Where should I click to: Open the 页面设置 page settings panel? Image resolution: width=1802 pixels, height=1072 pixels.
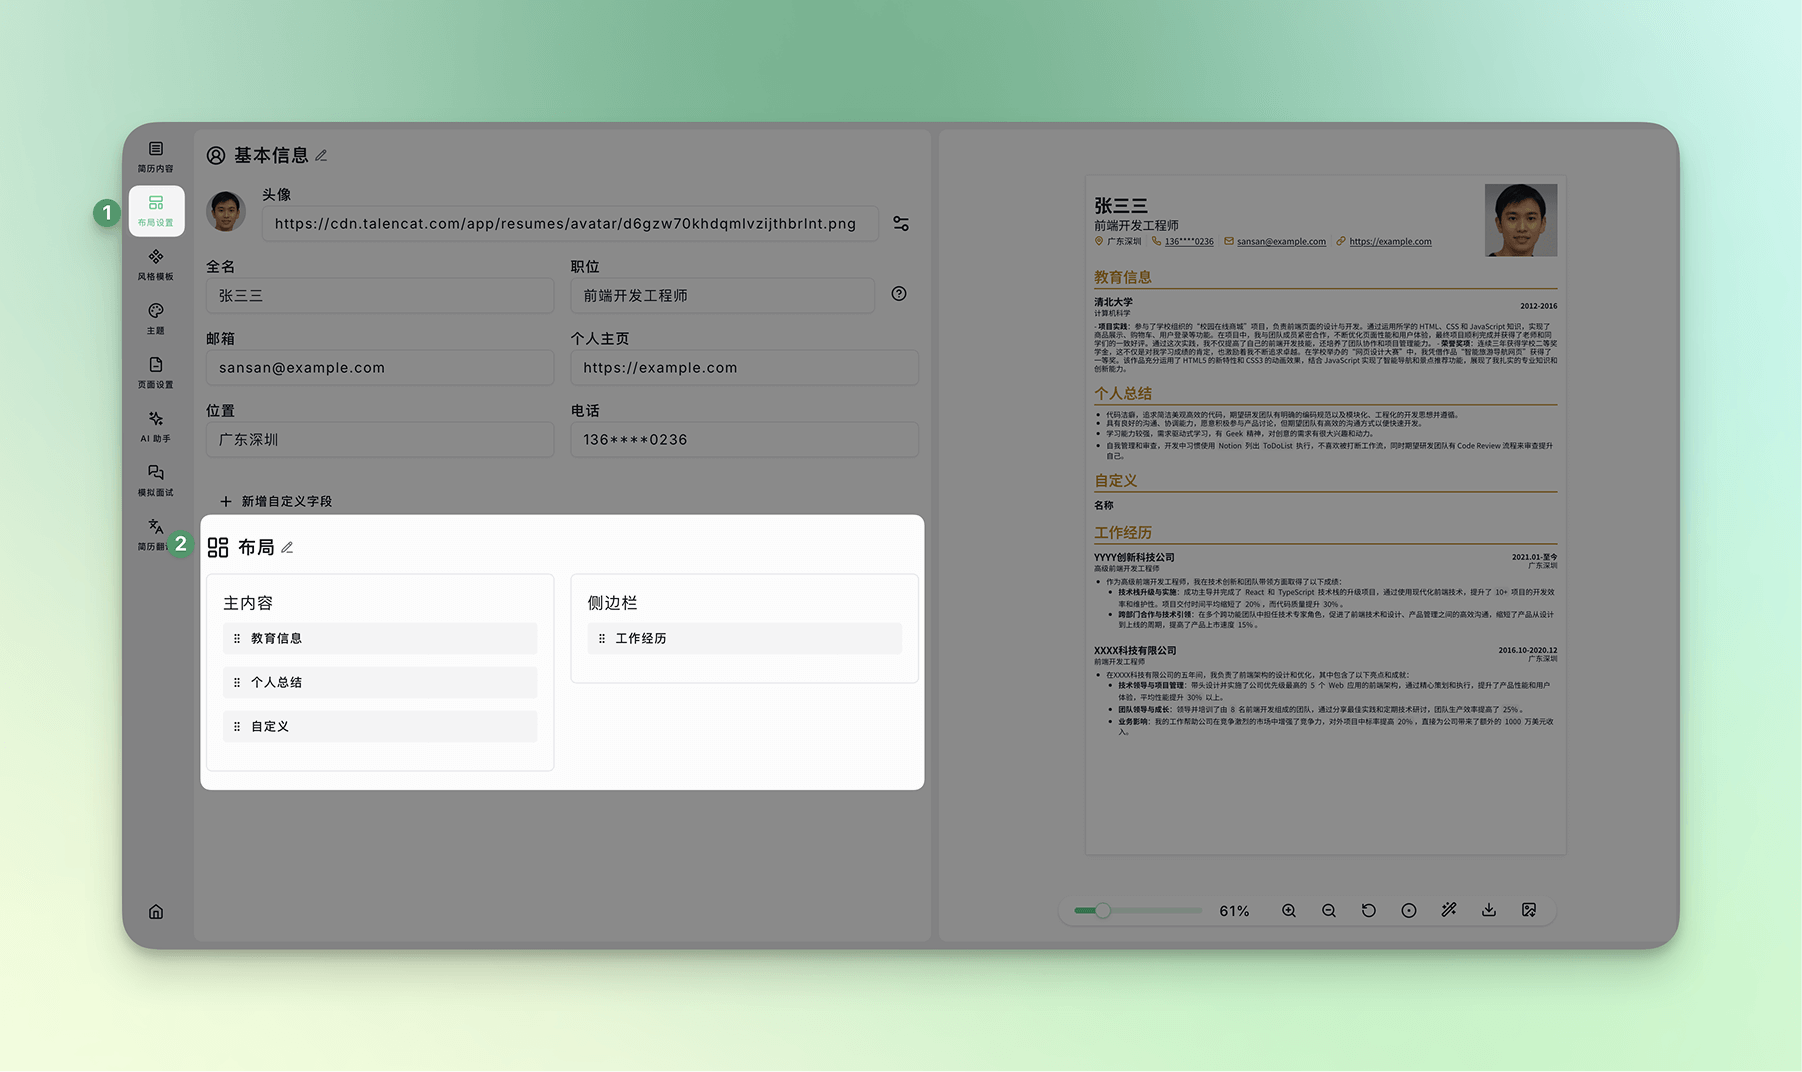point(156,372)
